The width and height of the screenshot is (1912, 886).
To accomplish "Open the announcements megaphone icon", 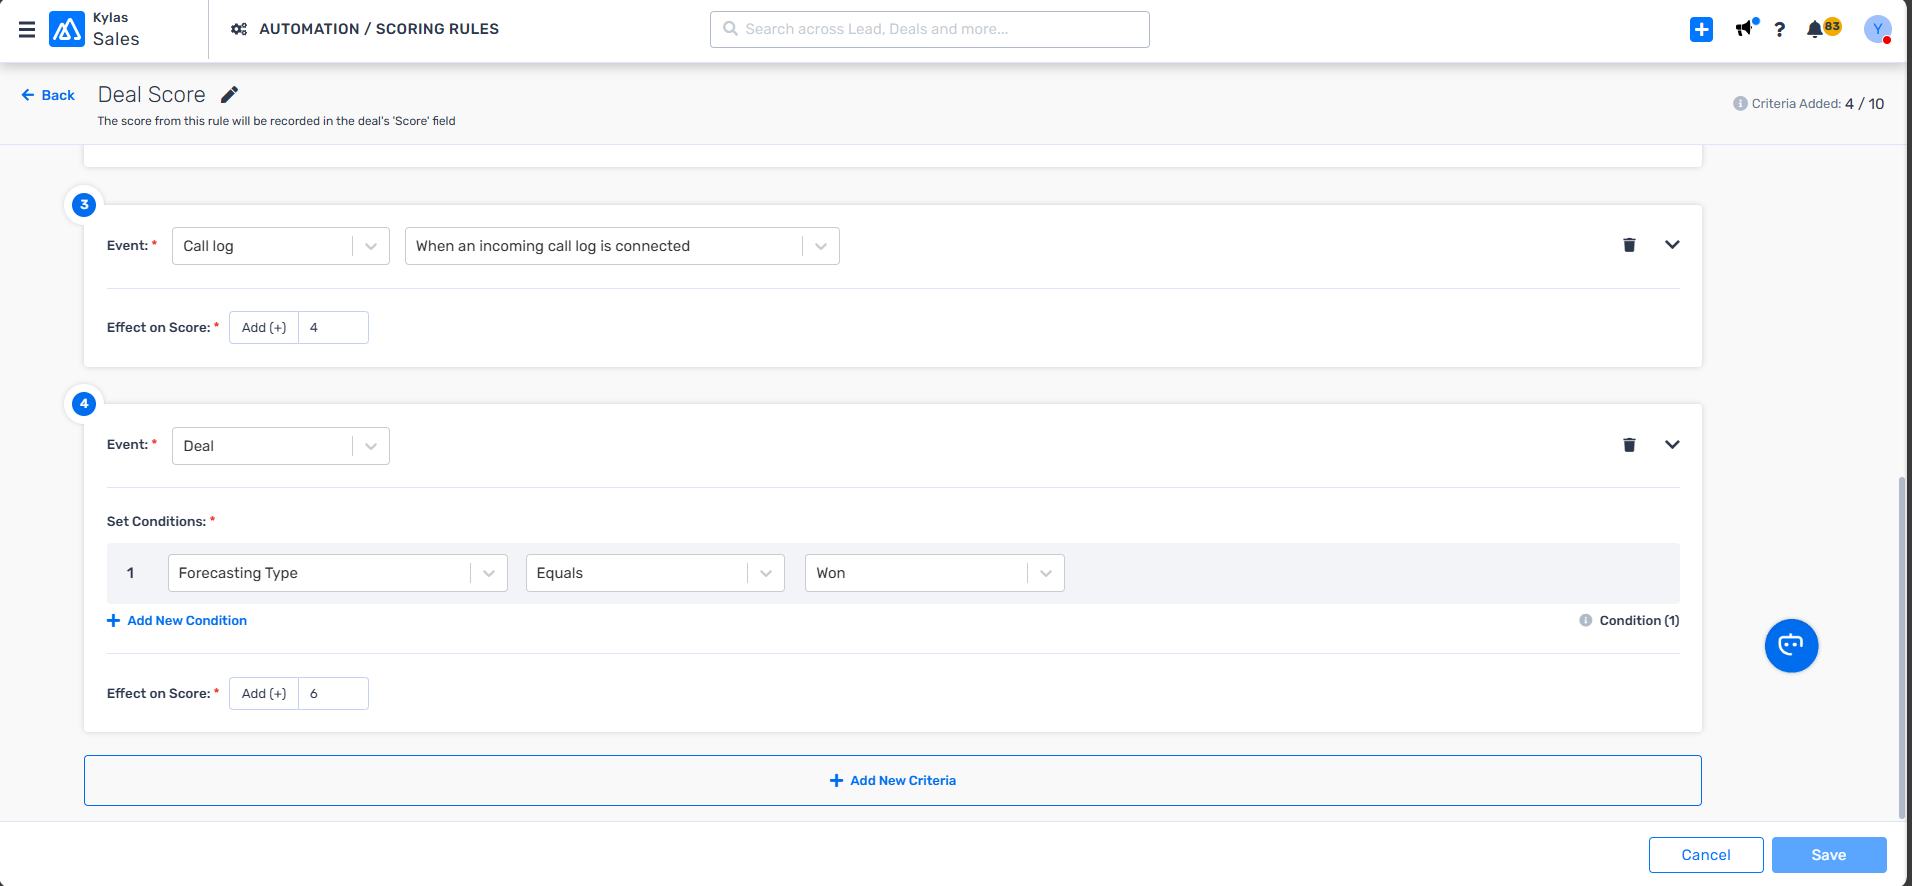I will pos(1745,29).
